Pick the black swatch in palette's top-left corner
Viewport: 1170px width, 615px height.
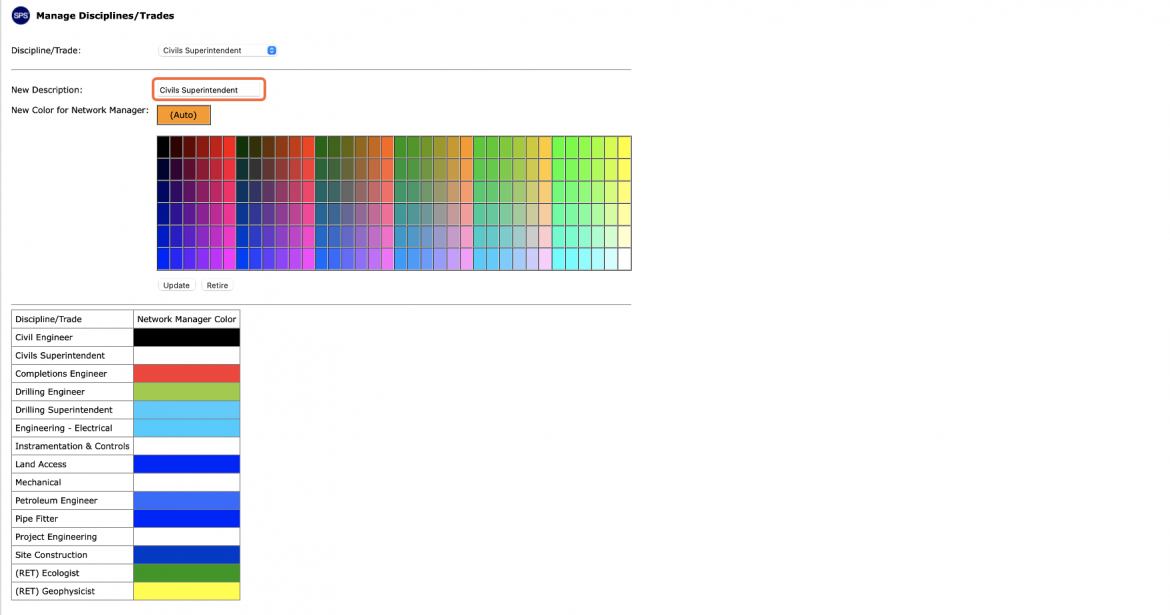point(163,147)
